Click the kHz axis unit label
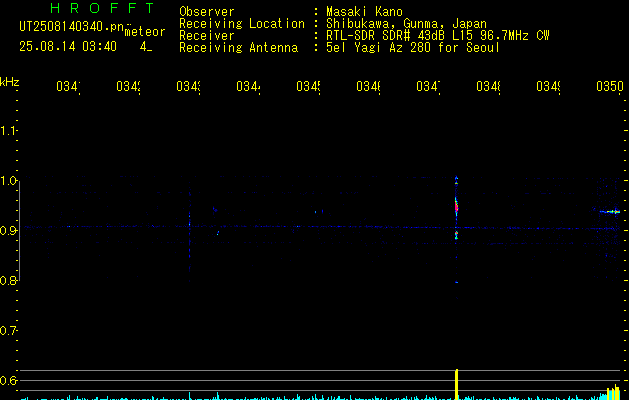This screenshot has width=629, height=400. pyautogui.click(x=10, y=81)
